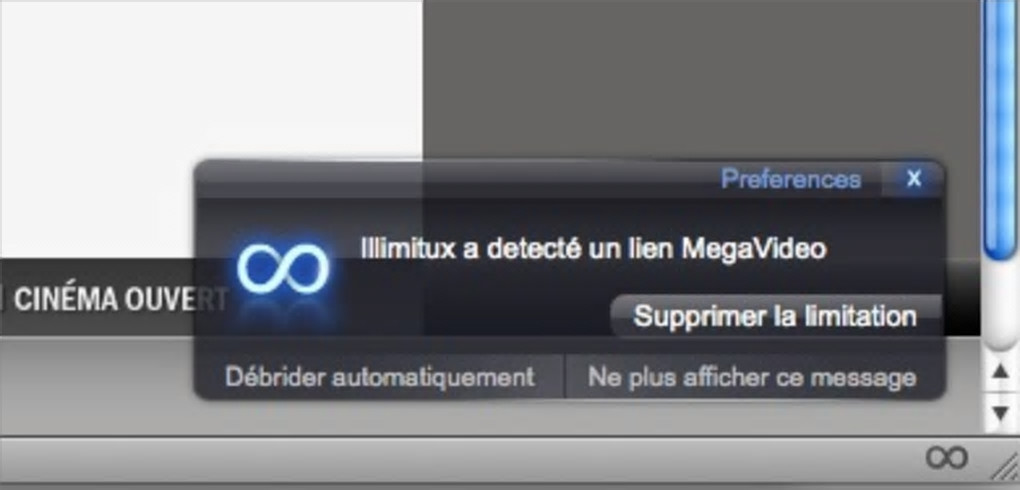The width and height of the screenshot is (1020, 490).
Task: Click the black banner strip beside the popup
Action: coord(961,297)
